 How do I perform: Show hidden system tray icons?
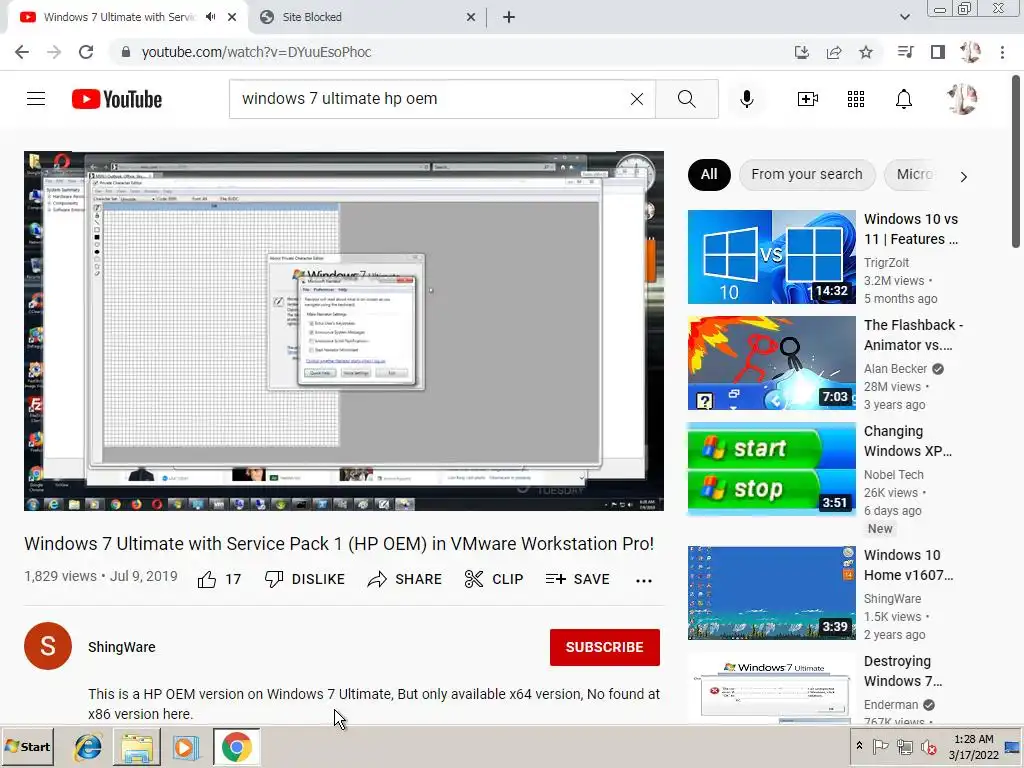[859, 746]
